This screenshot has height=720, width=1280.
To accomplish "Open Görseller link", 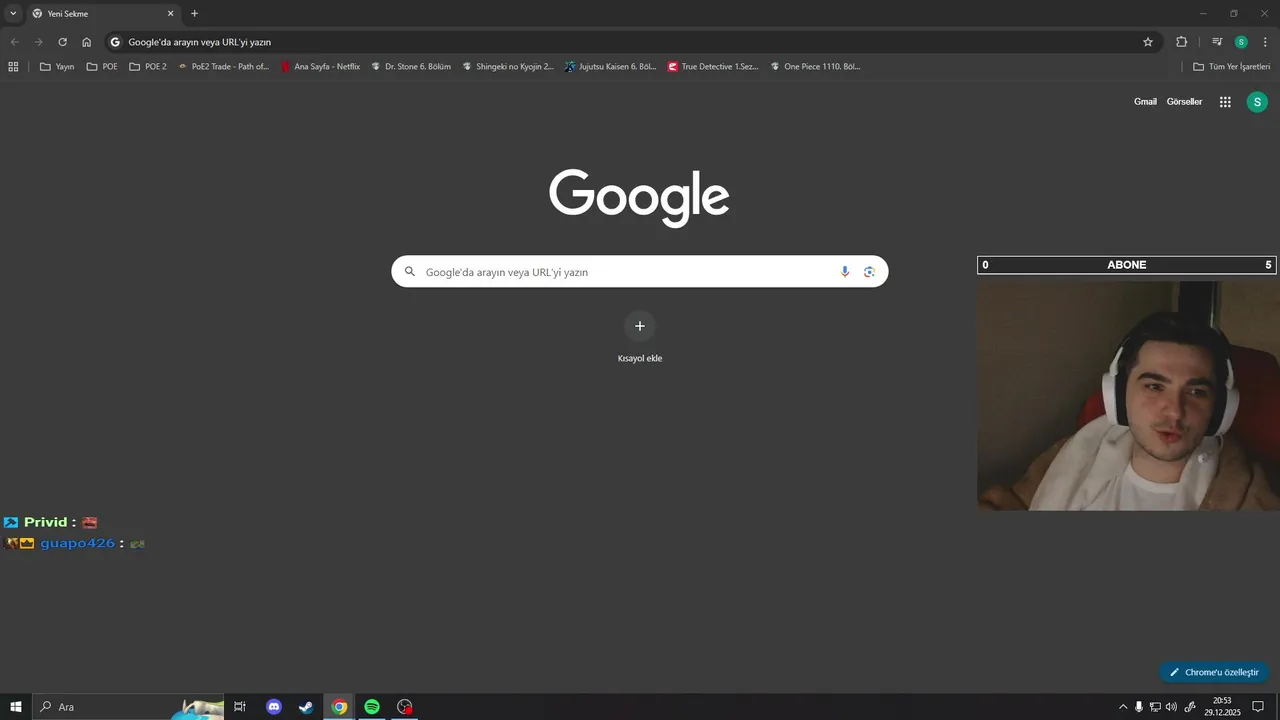I will tap(1184, 102).
